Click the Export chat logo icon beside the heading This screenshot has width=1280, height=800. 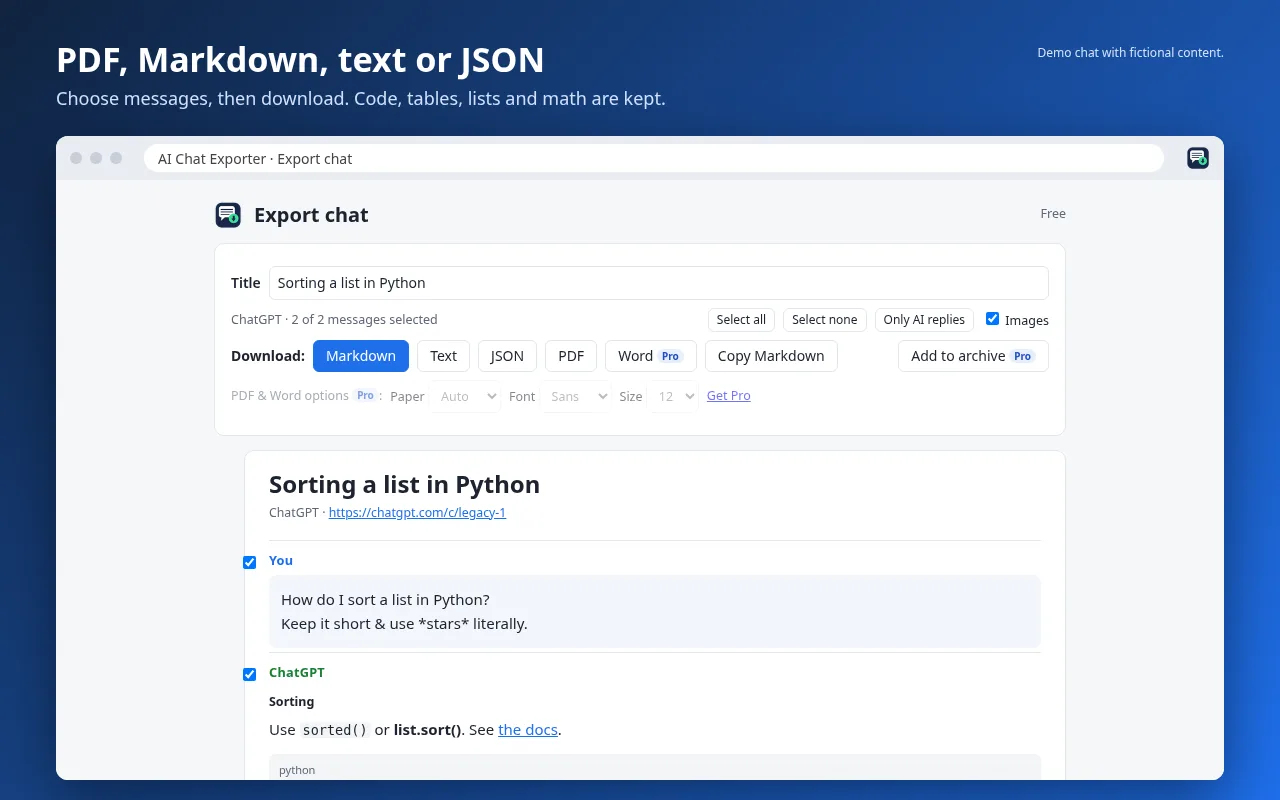coord(228,215)
